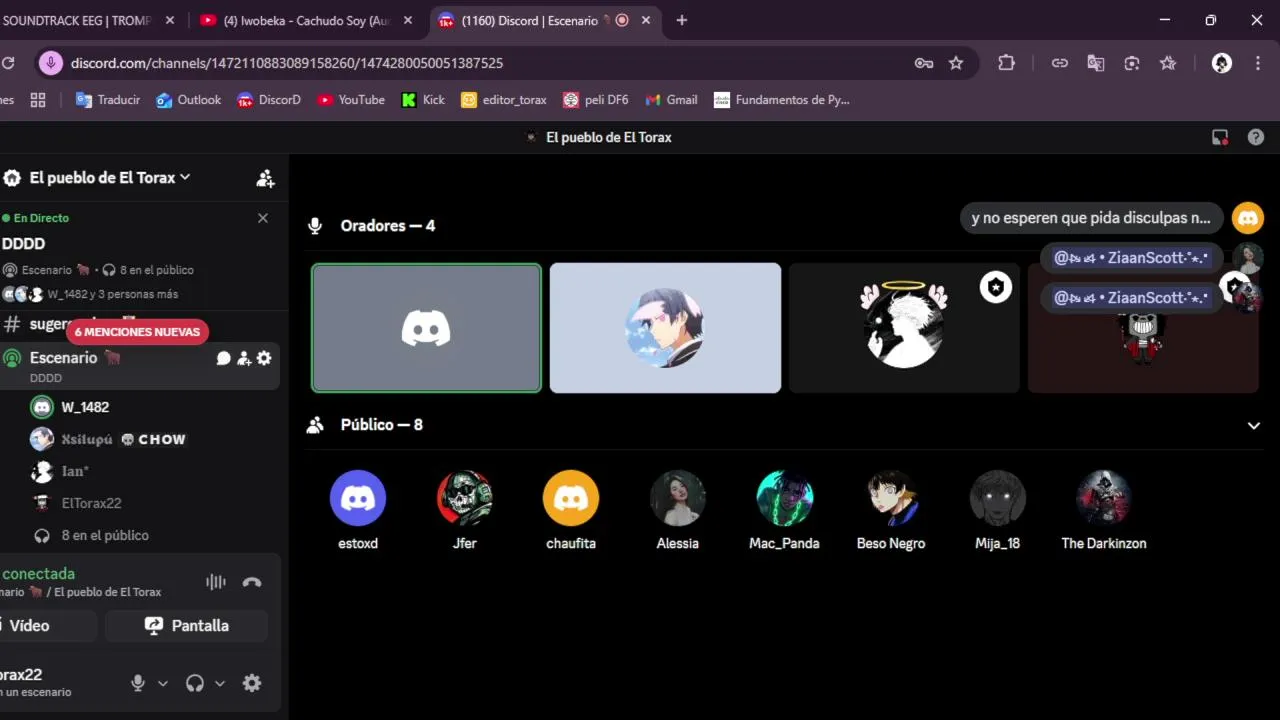This screenshot has height=720, width=1280.
Task: Invite members to the Escenario channel
Action: point(244,358)
